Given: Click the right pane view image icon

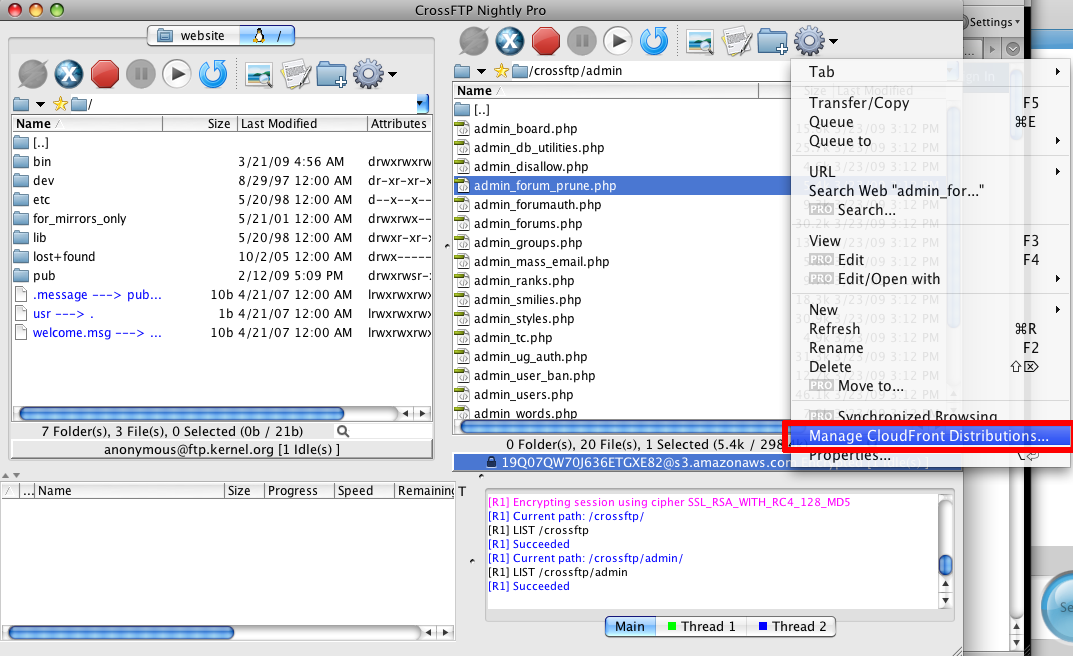Looking at the screenshot, I should pyautogui.click(x=700, y=41).
